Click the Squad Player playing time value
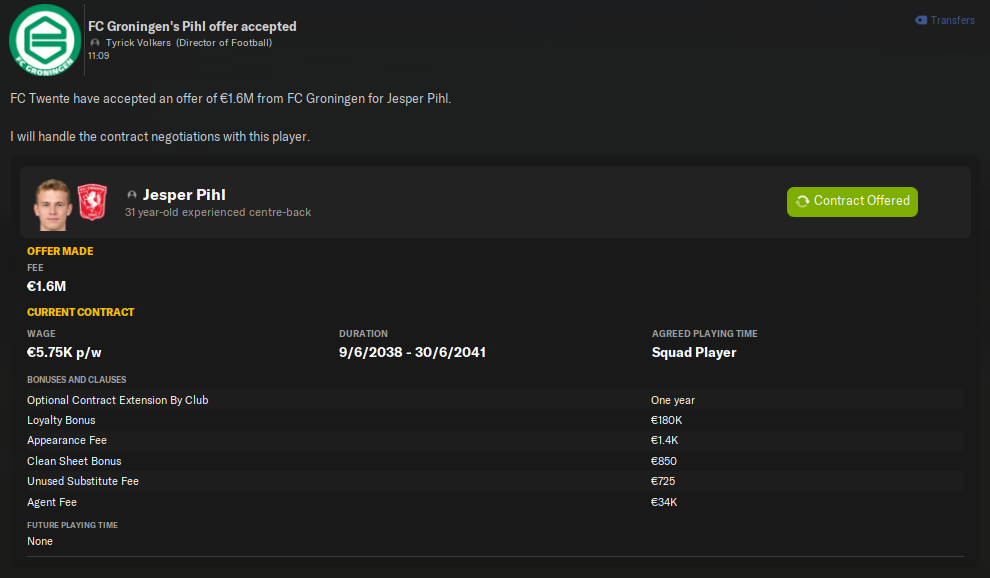 pos(694,352)
